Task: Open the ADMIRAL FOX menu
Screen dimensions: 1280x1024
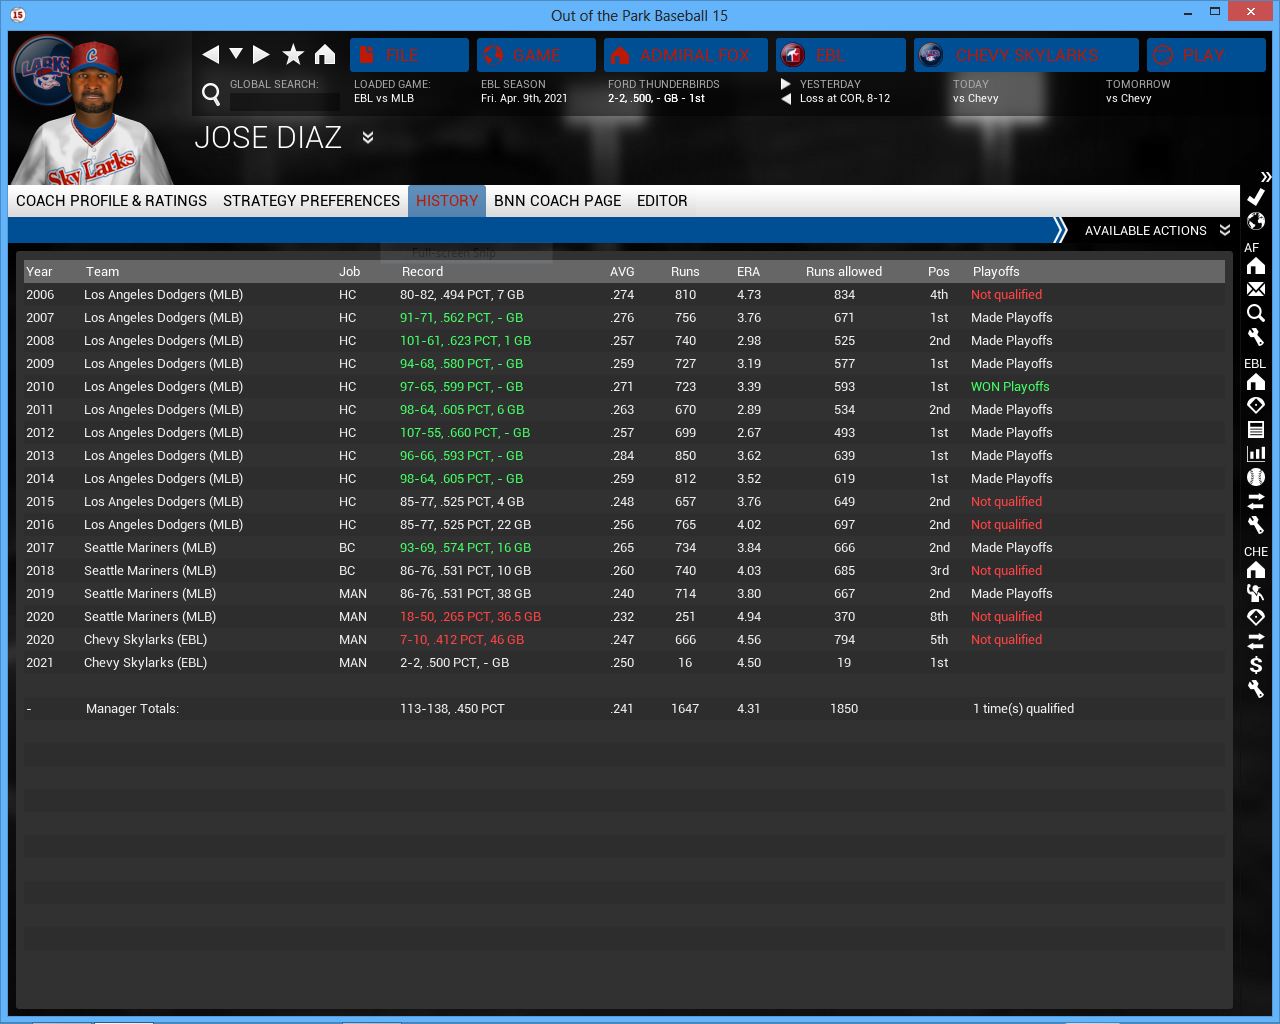Action: click(686, 55)
